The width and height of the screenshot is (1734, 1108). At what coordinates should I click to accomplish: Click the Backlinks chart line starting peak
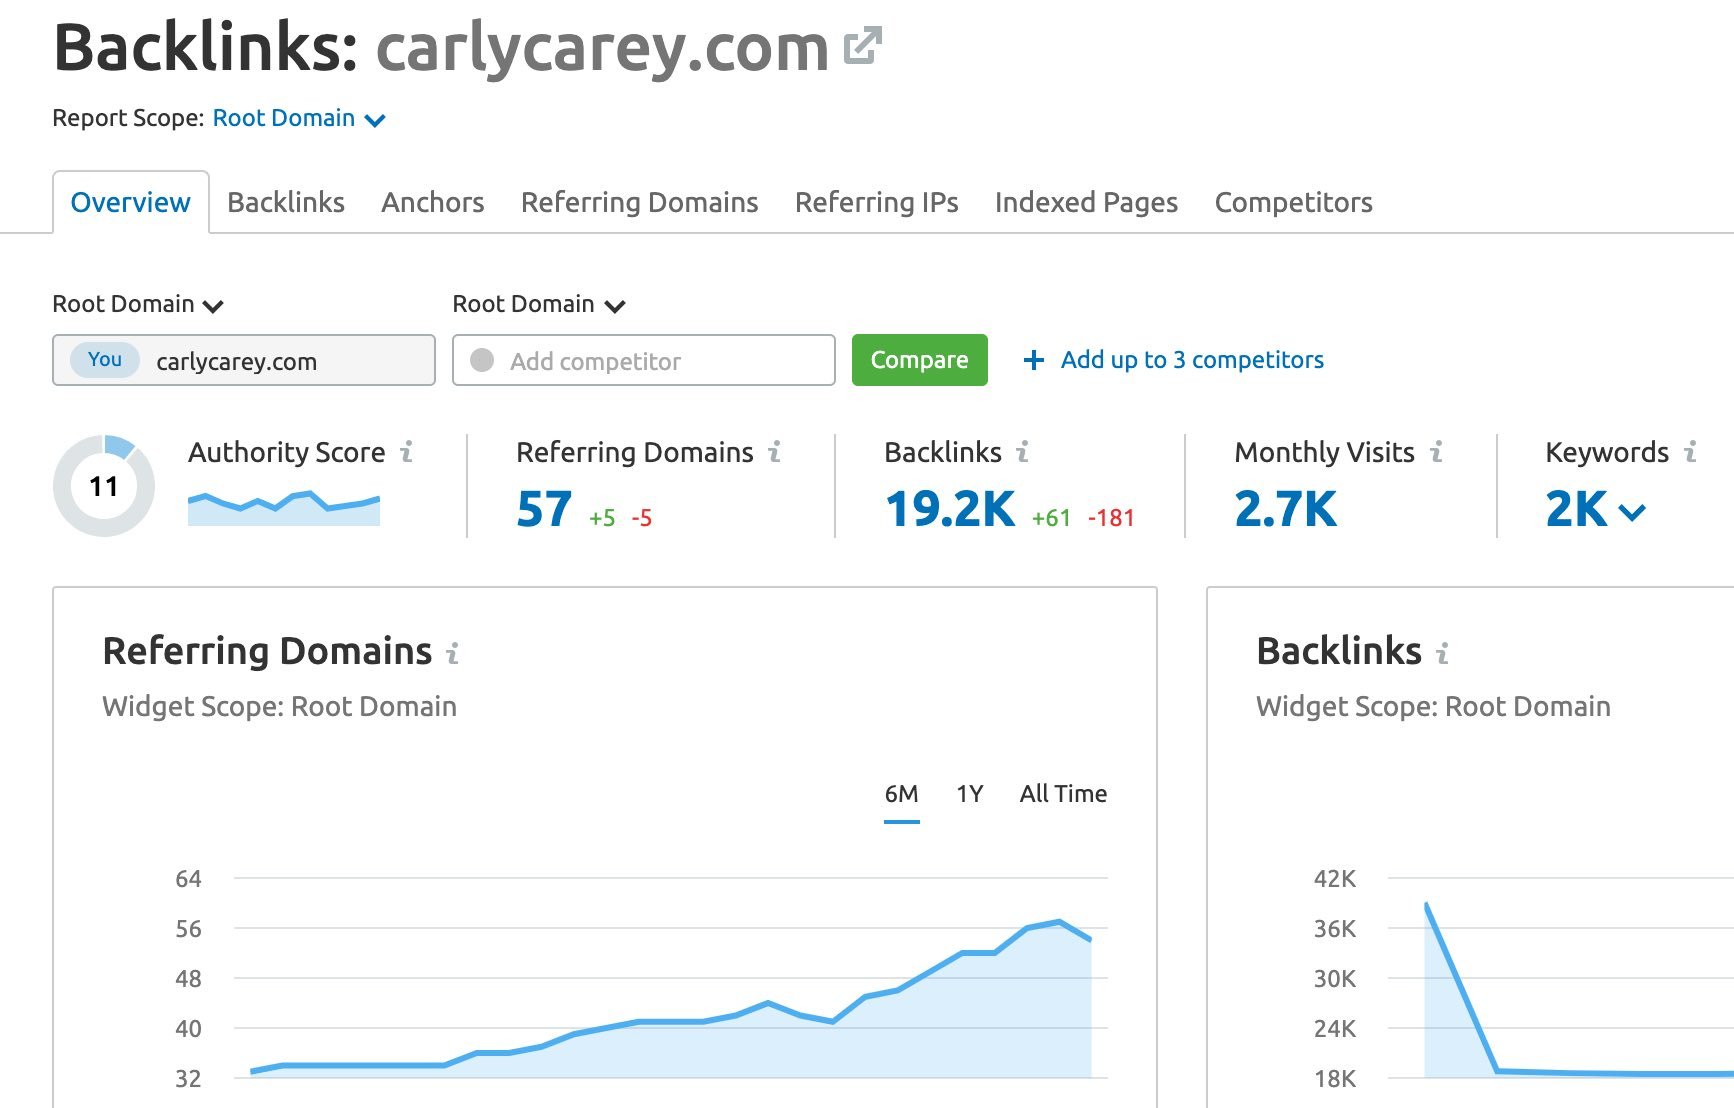(1426, 905)
